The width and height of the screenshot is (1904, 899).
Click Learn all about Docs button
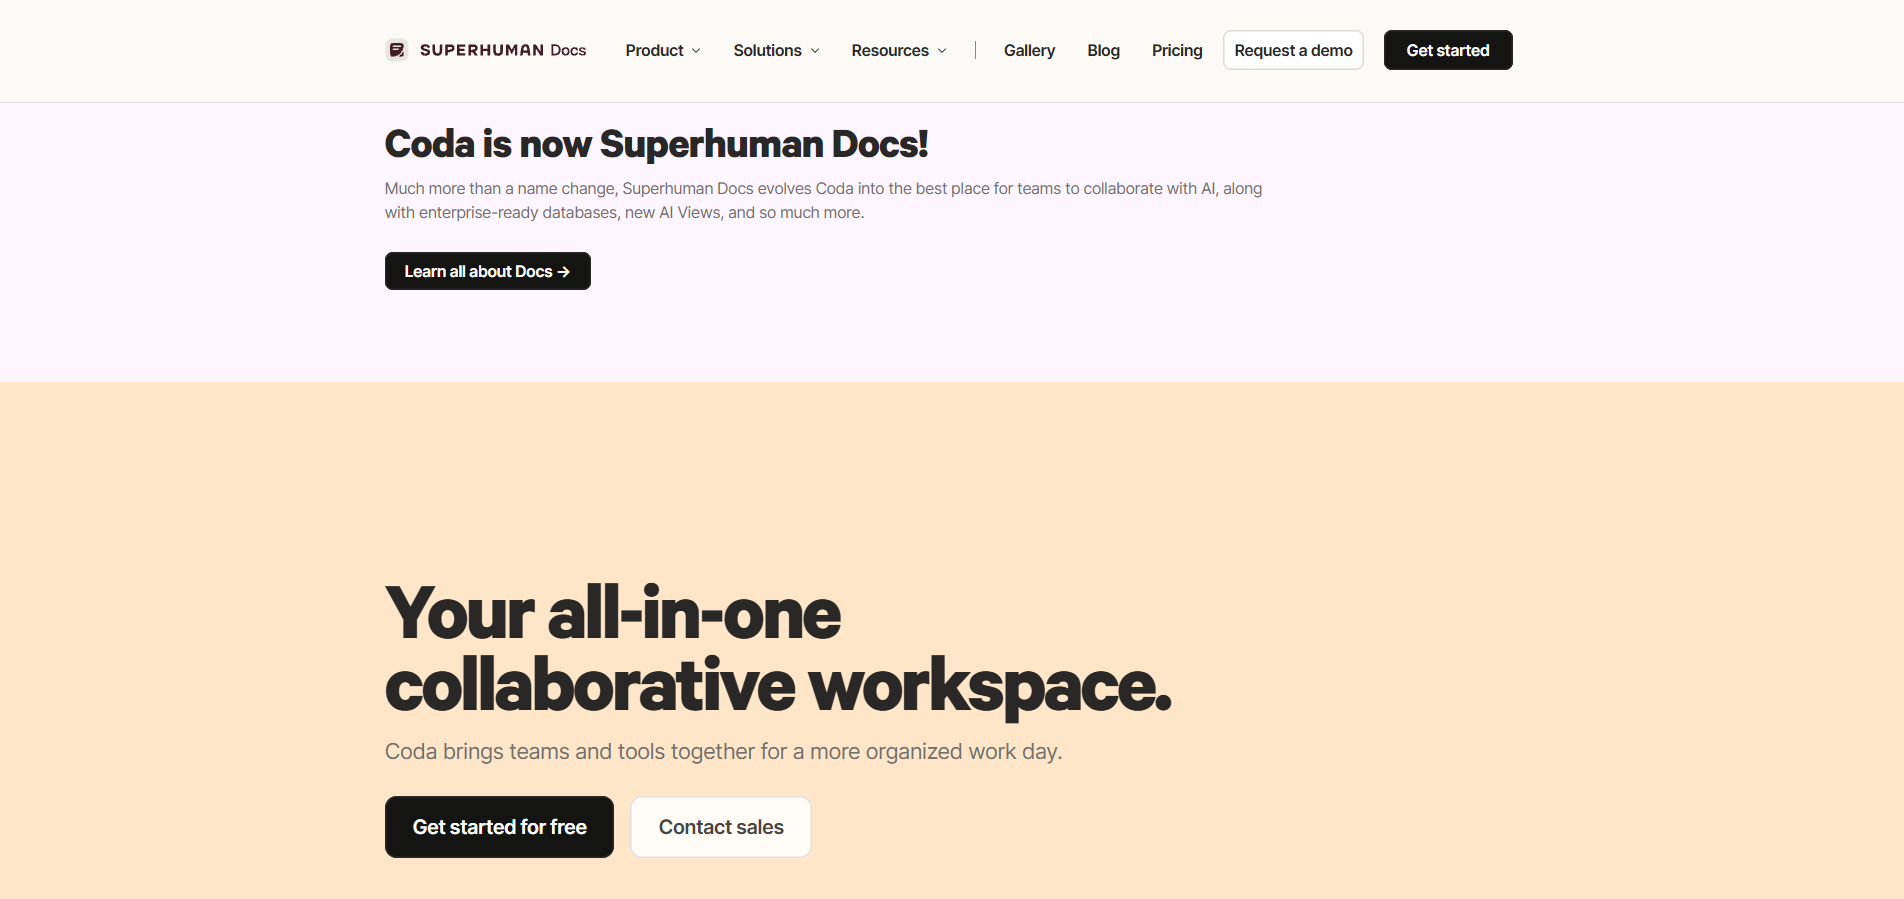tap(488, 271)
